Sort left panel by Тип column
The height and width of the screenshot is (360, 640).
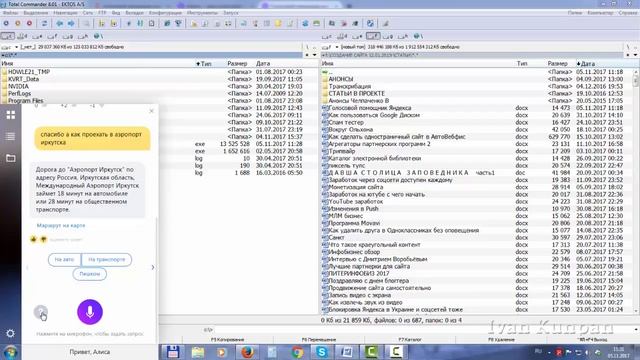[204, 64]
